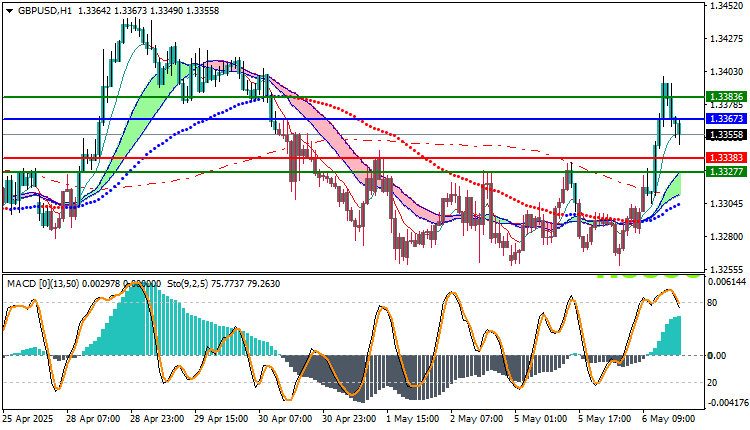The height and width of the screenshot is (430, 750).
Task: Click the 25 Apr 2025 time label
Action: click(28, 419)
